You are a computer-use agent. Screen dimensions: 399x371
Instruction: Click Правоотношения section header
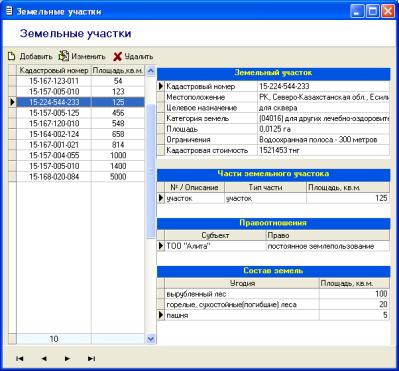[273, 223]
